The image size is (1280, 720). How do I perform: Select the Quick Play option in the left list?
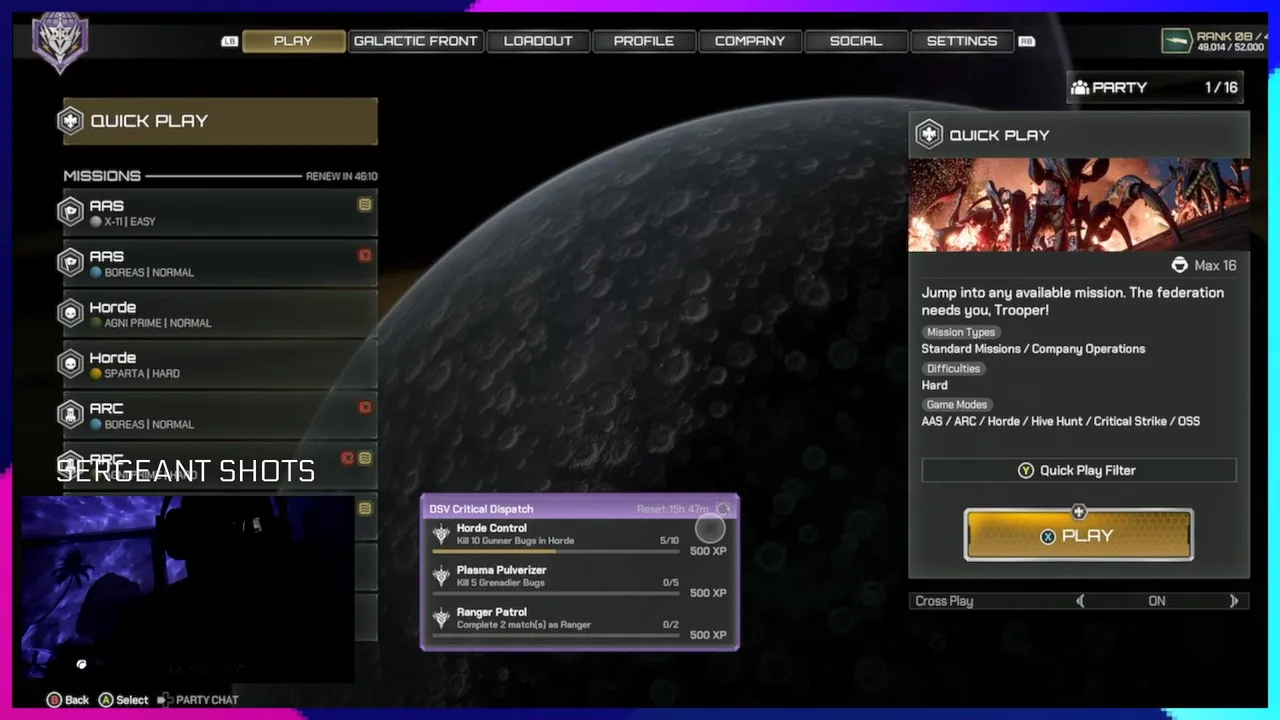point(220,121)
